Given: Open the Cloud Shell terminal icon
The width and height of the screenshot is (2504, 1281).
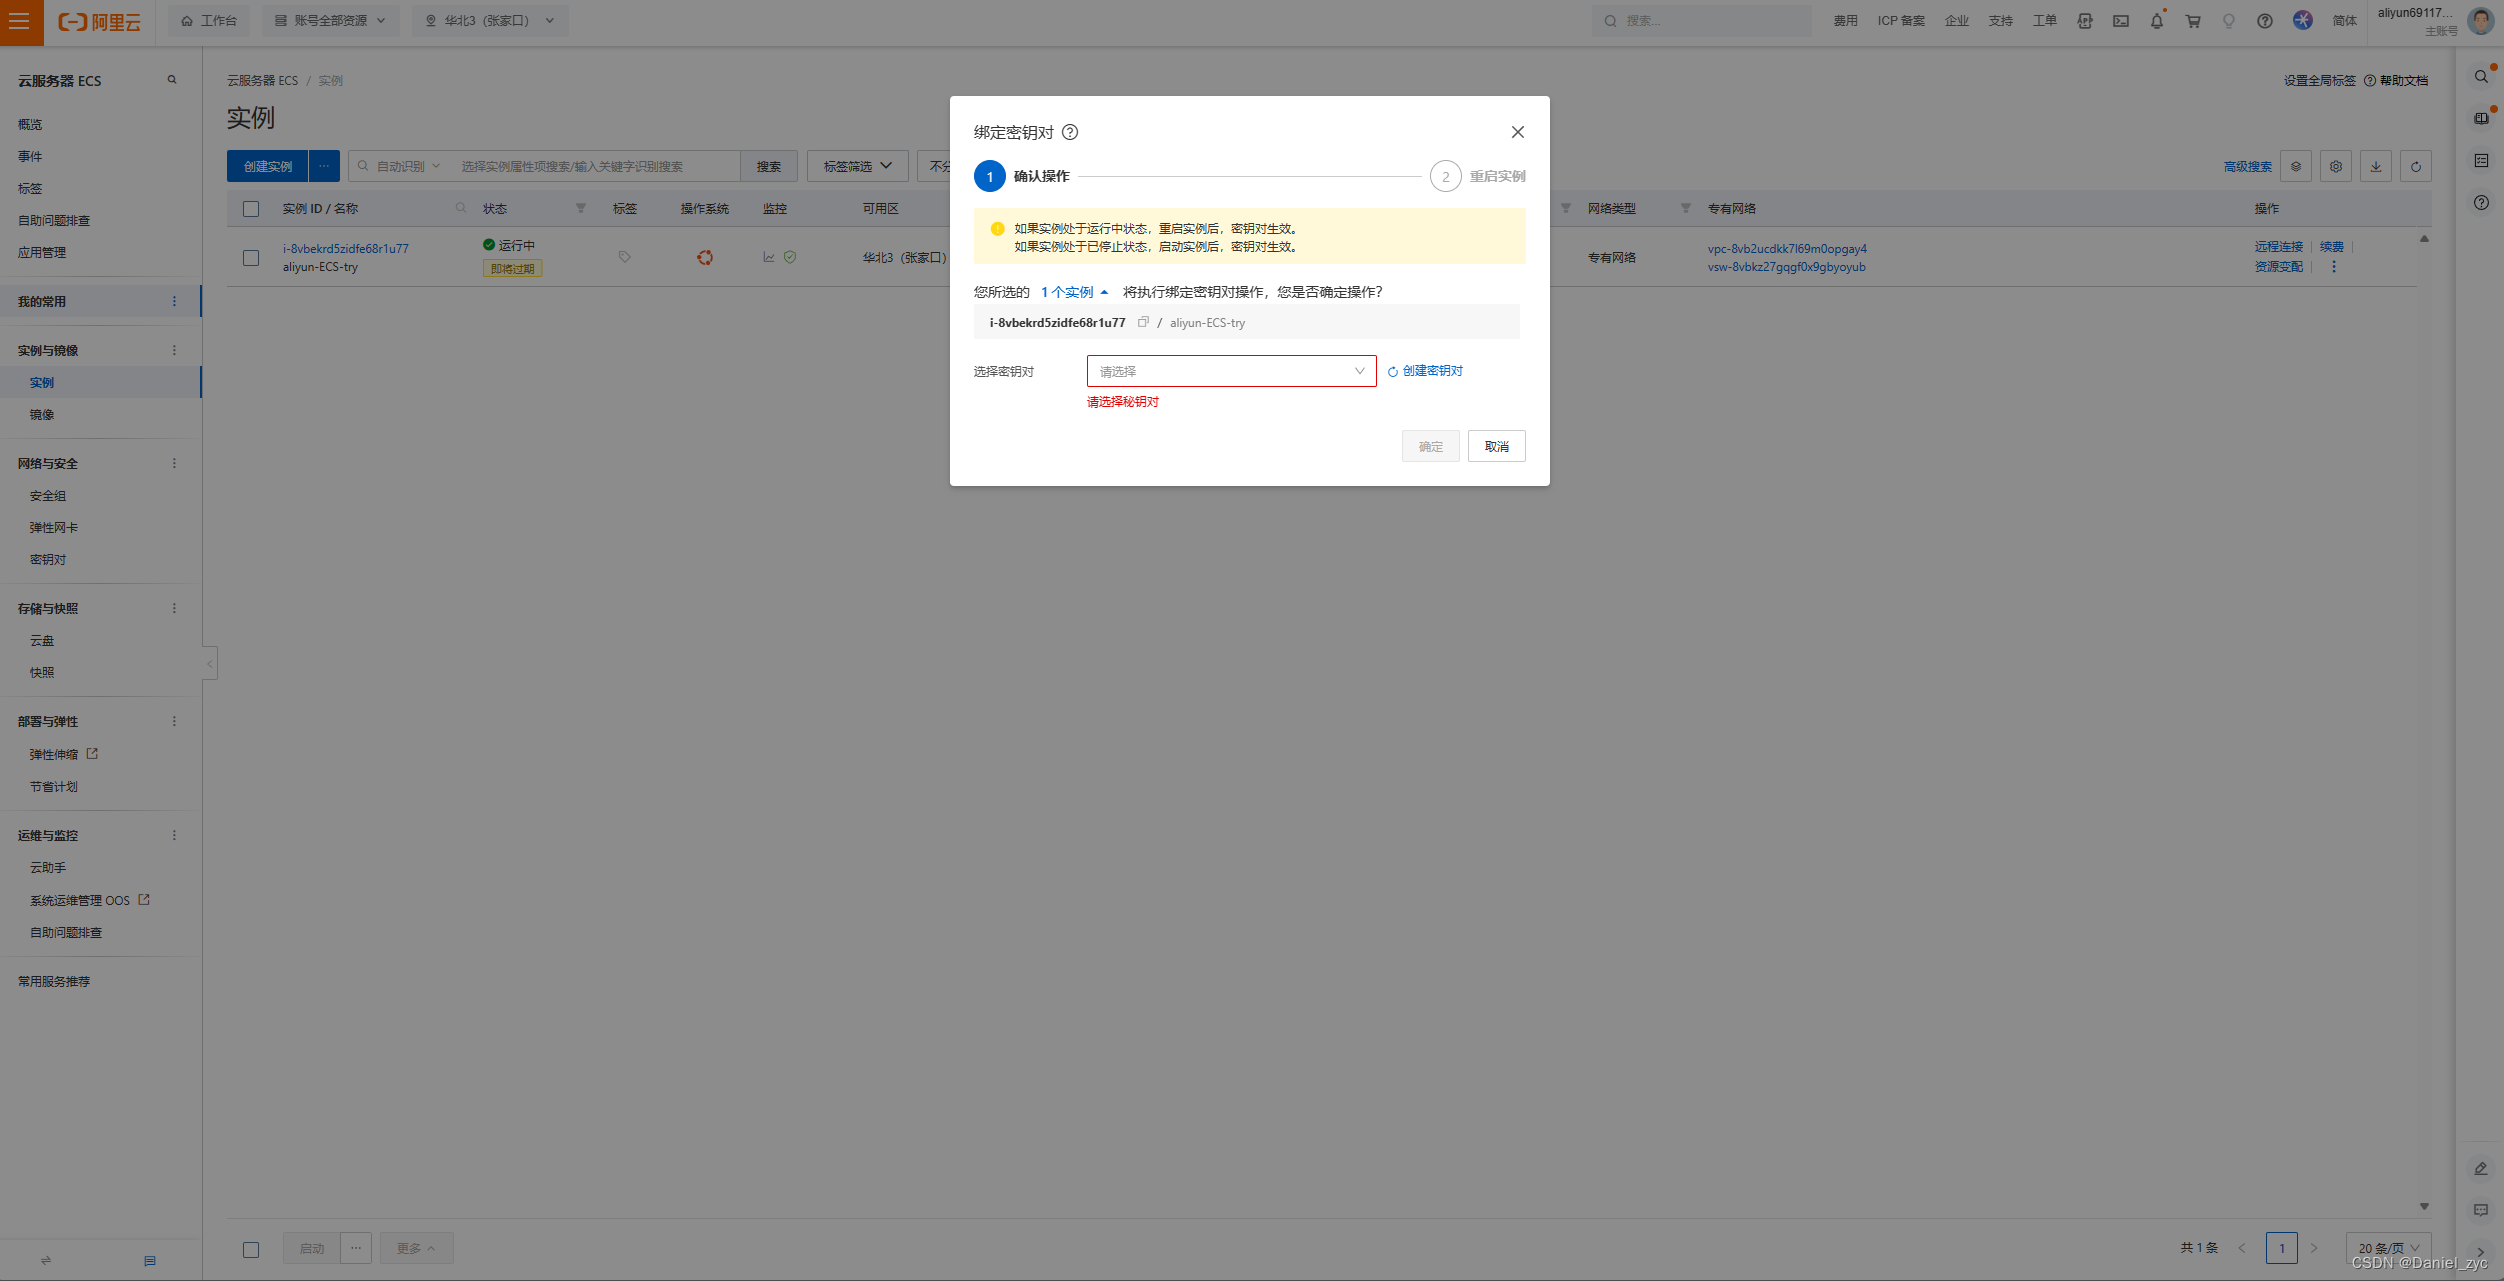Looking at the screenshot, I should tap(2121, 21).
